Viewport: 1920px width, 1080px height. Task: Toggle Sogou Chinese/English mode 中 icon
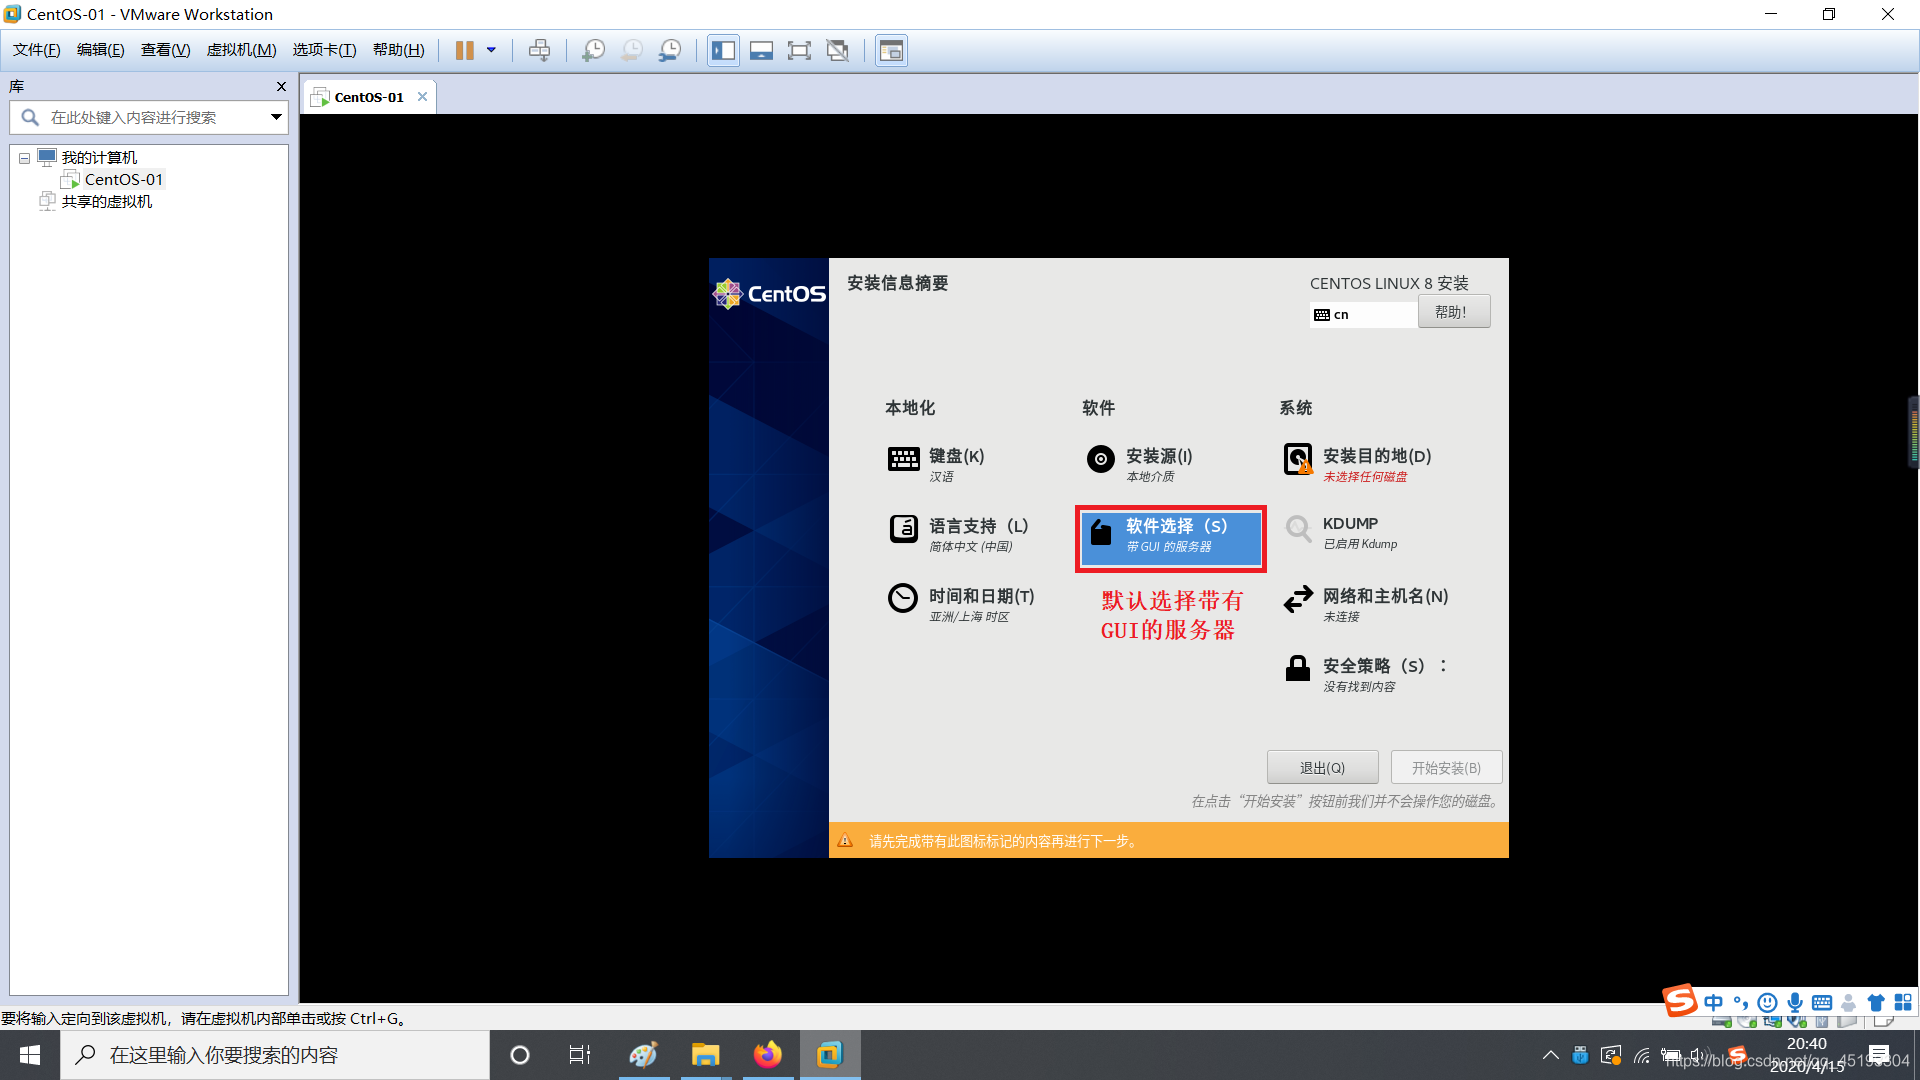pos(1714,1002)
